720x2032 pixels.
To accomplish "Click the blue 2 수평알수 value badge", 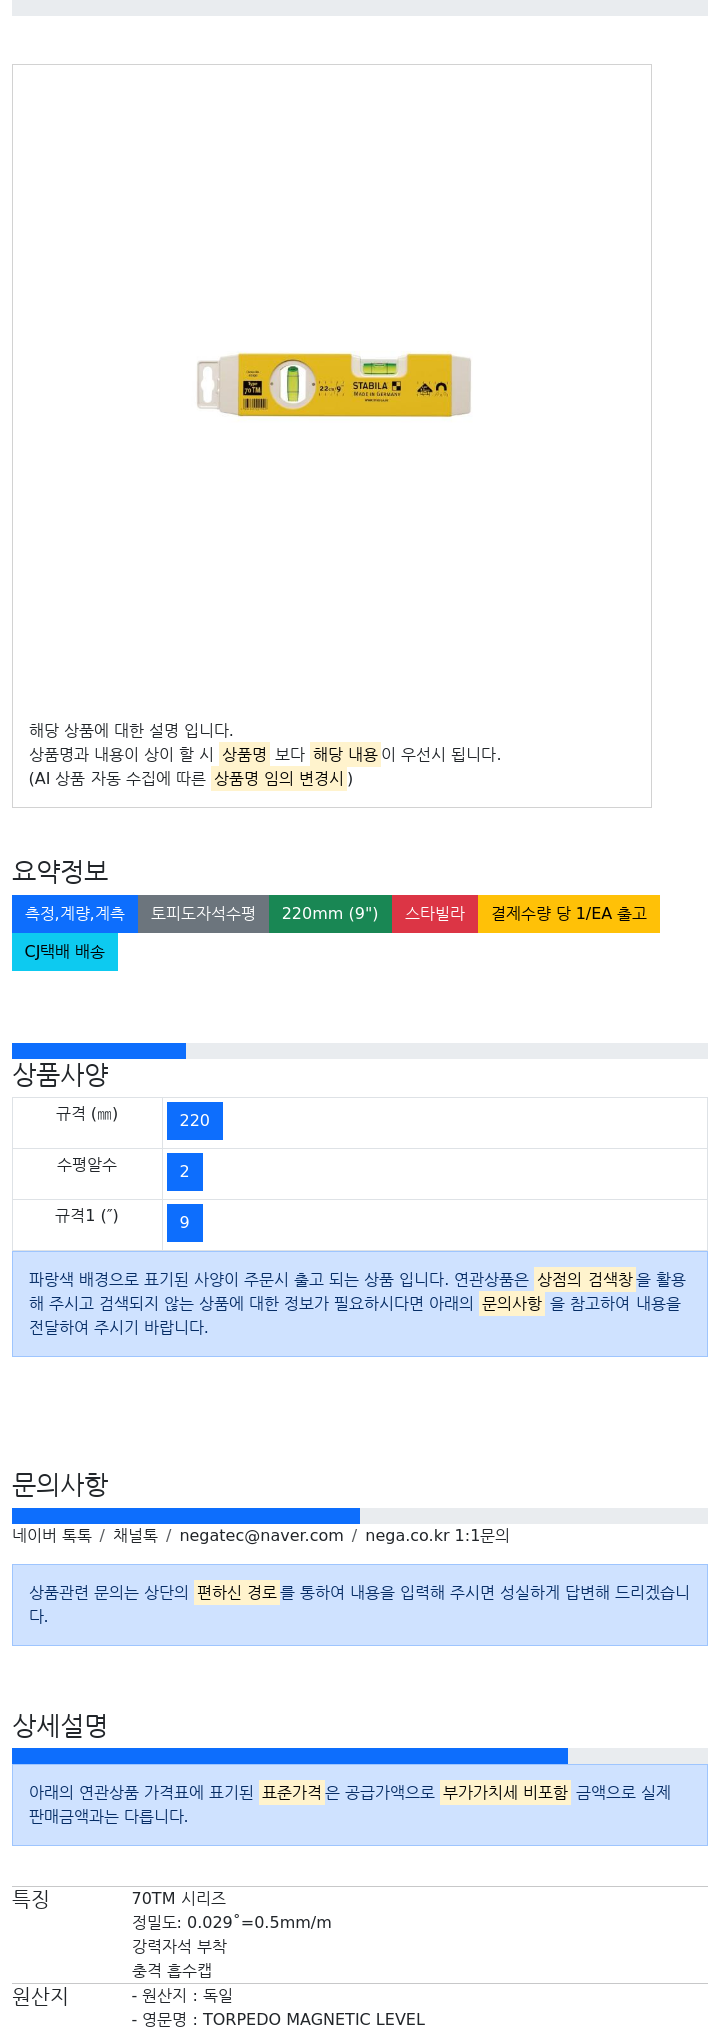I will (x=185, y=1172).
